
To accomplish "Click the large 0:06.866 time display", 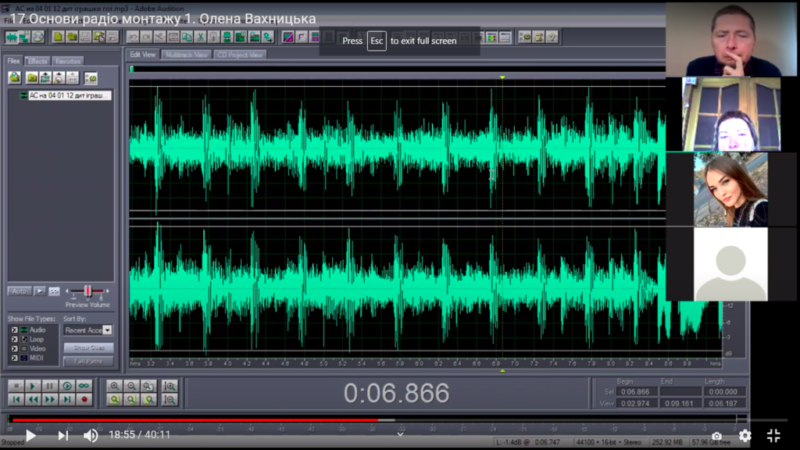I will [396, 393].
